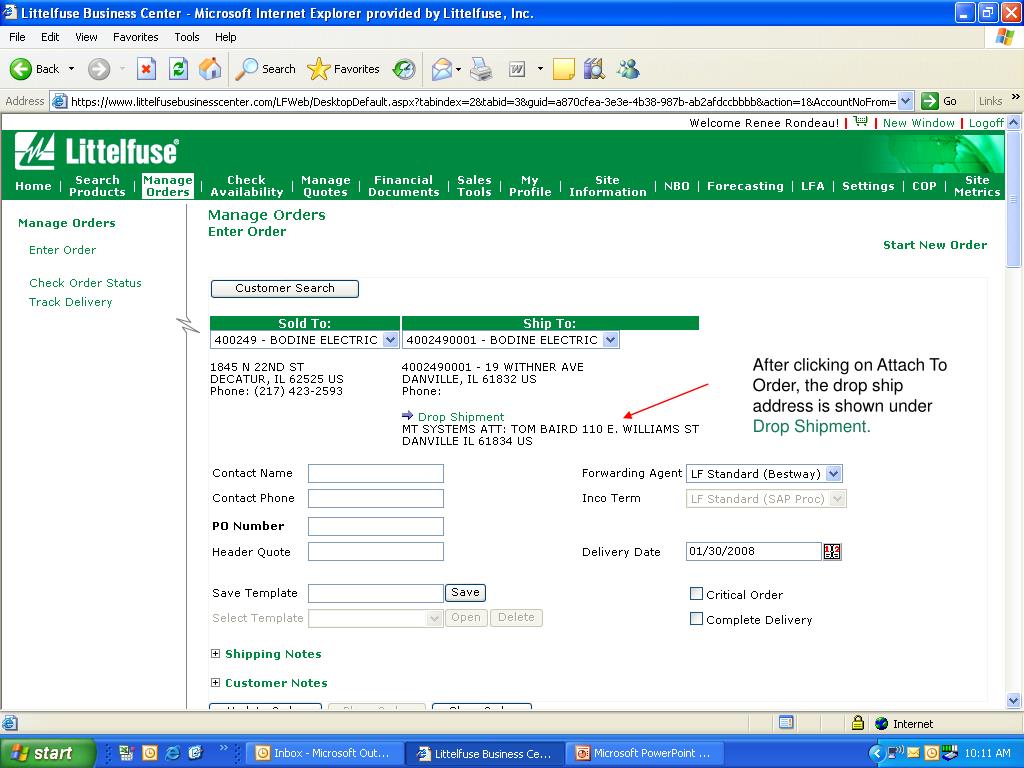This screenshot has height=768, width=1024.
Task: Click the Stop loading icon
Action: tap(146, 69)
